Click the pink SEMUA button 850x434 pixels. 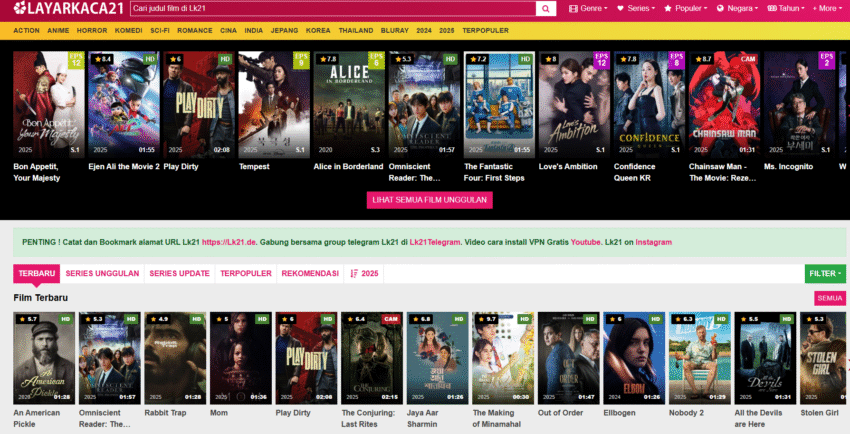click(829, 297)
